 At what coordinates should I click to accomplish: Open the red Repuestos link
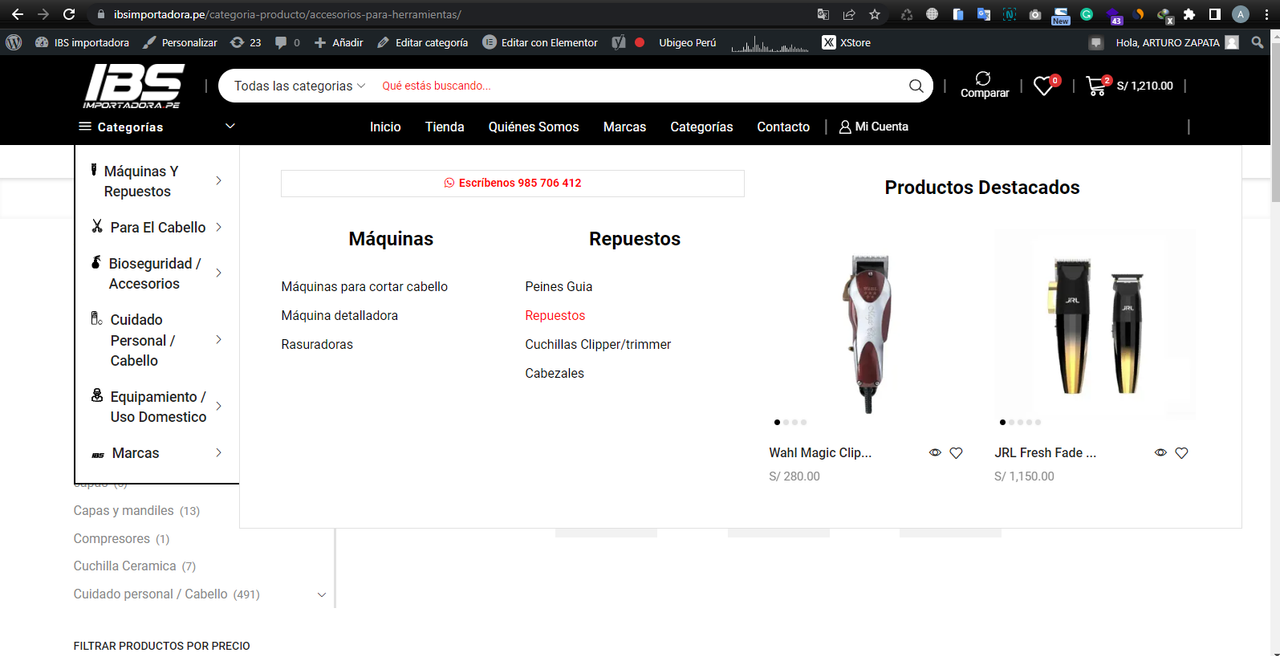[555, 316]
